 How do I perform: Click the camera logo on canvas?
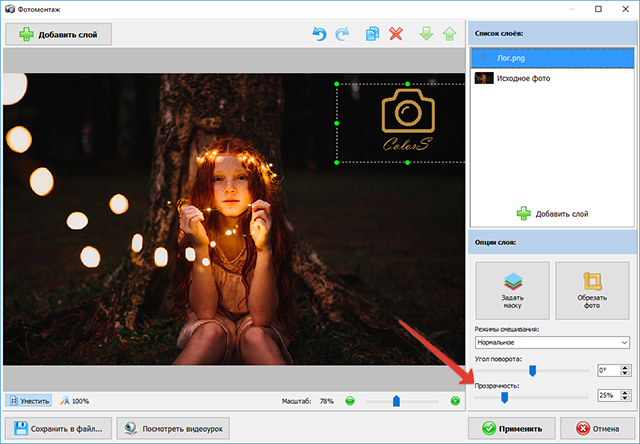408,111
